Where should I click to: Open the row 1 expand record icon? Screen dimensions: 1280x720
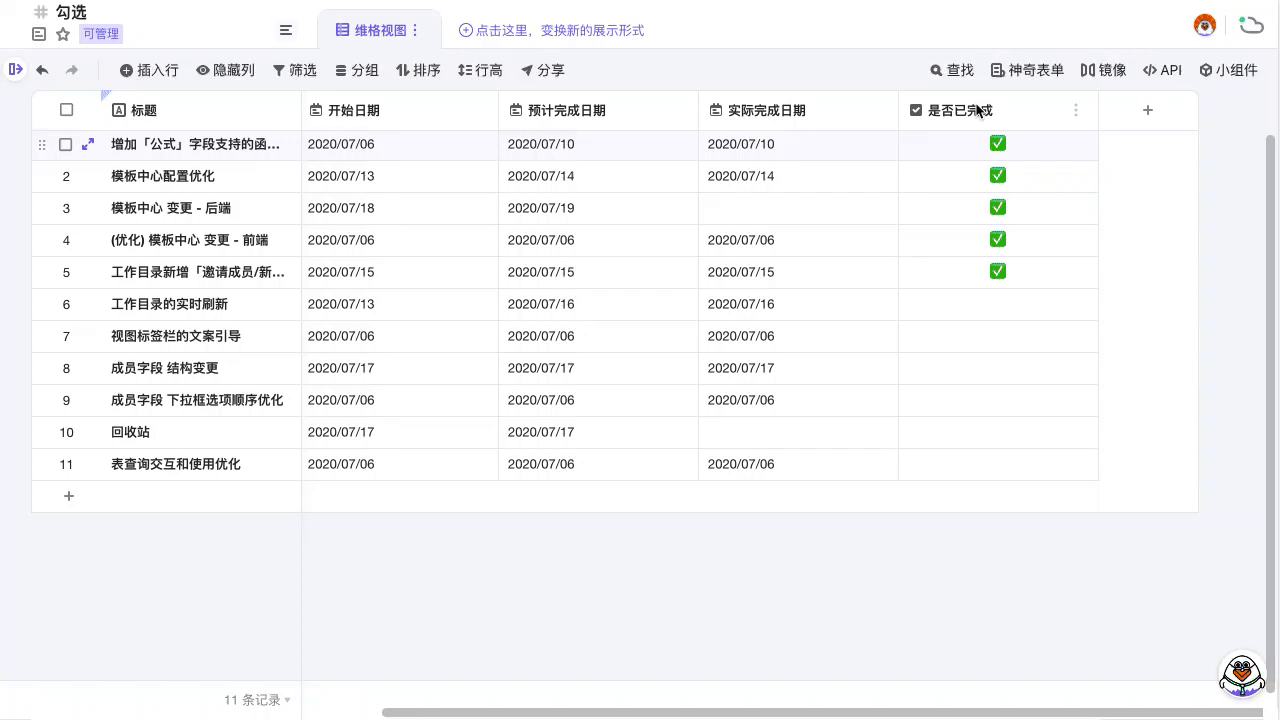(x=88, y=144)
